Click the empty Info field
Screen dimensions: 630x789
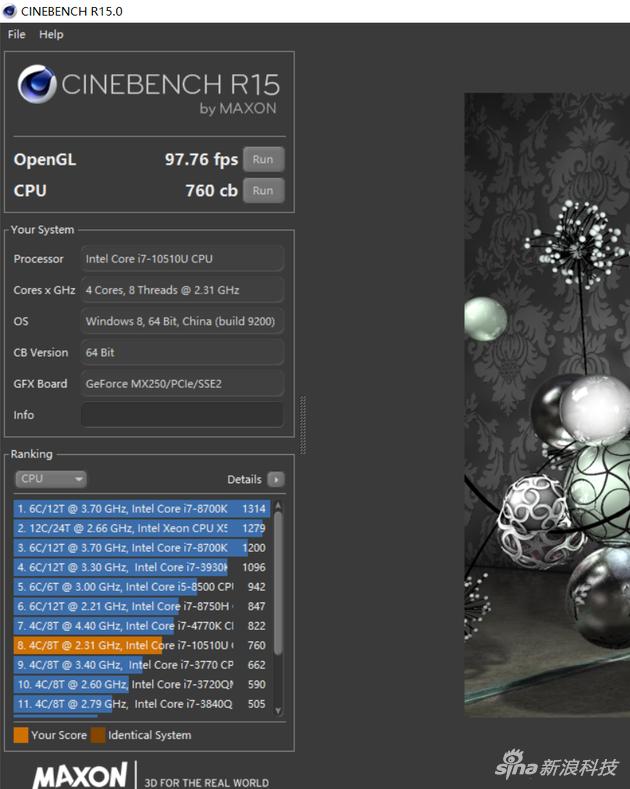point(182,415)
